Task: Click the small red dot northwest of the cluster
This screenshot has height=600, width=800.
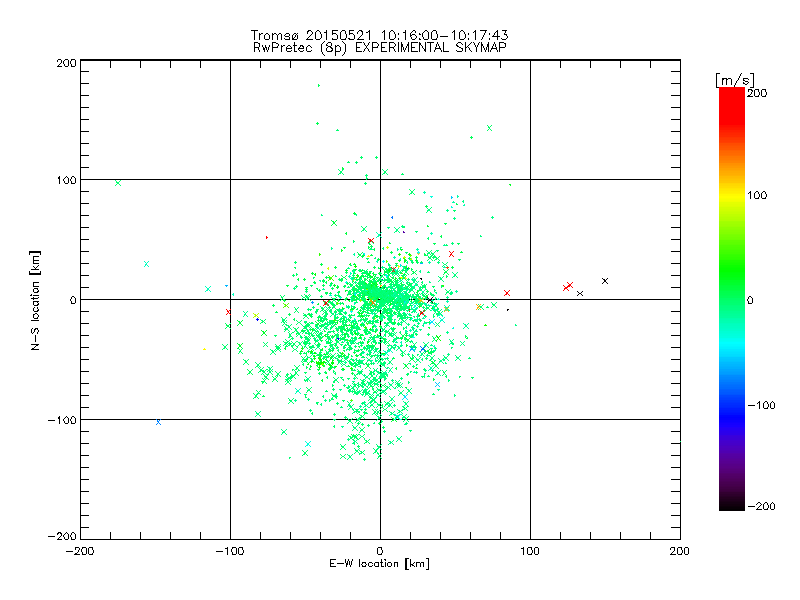Action: coord(267,237)
